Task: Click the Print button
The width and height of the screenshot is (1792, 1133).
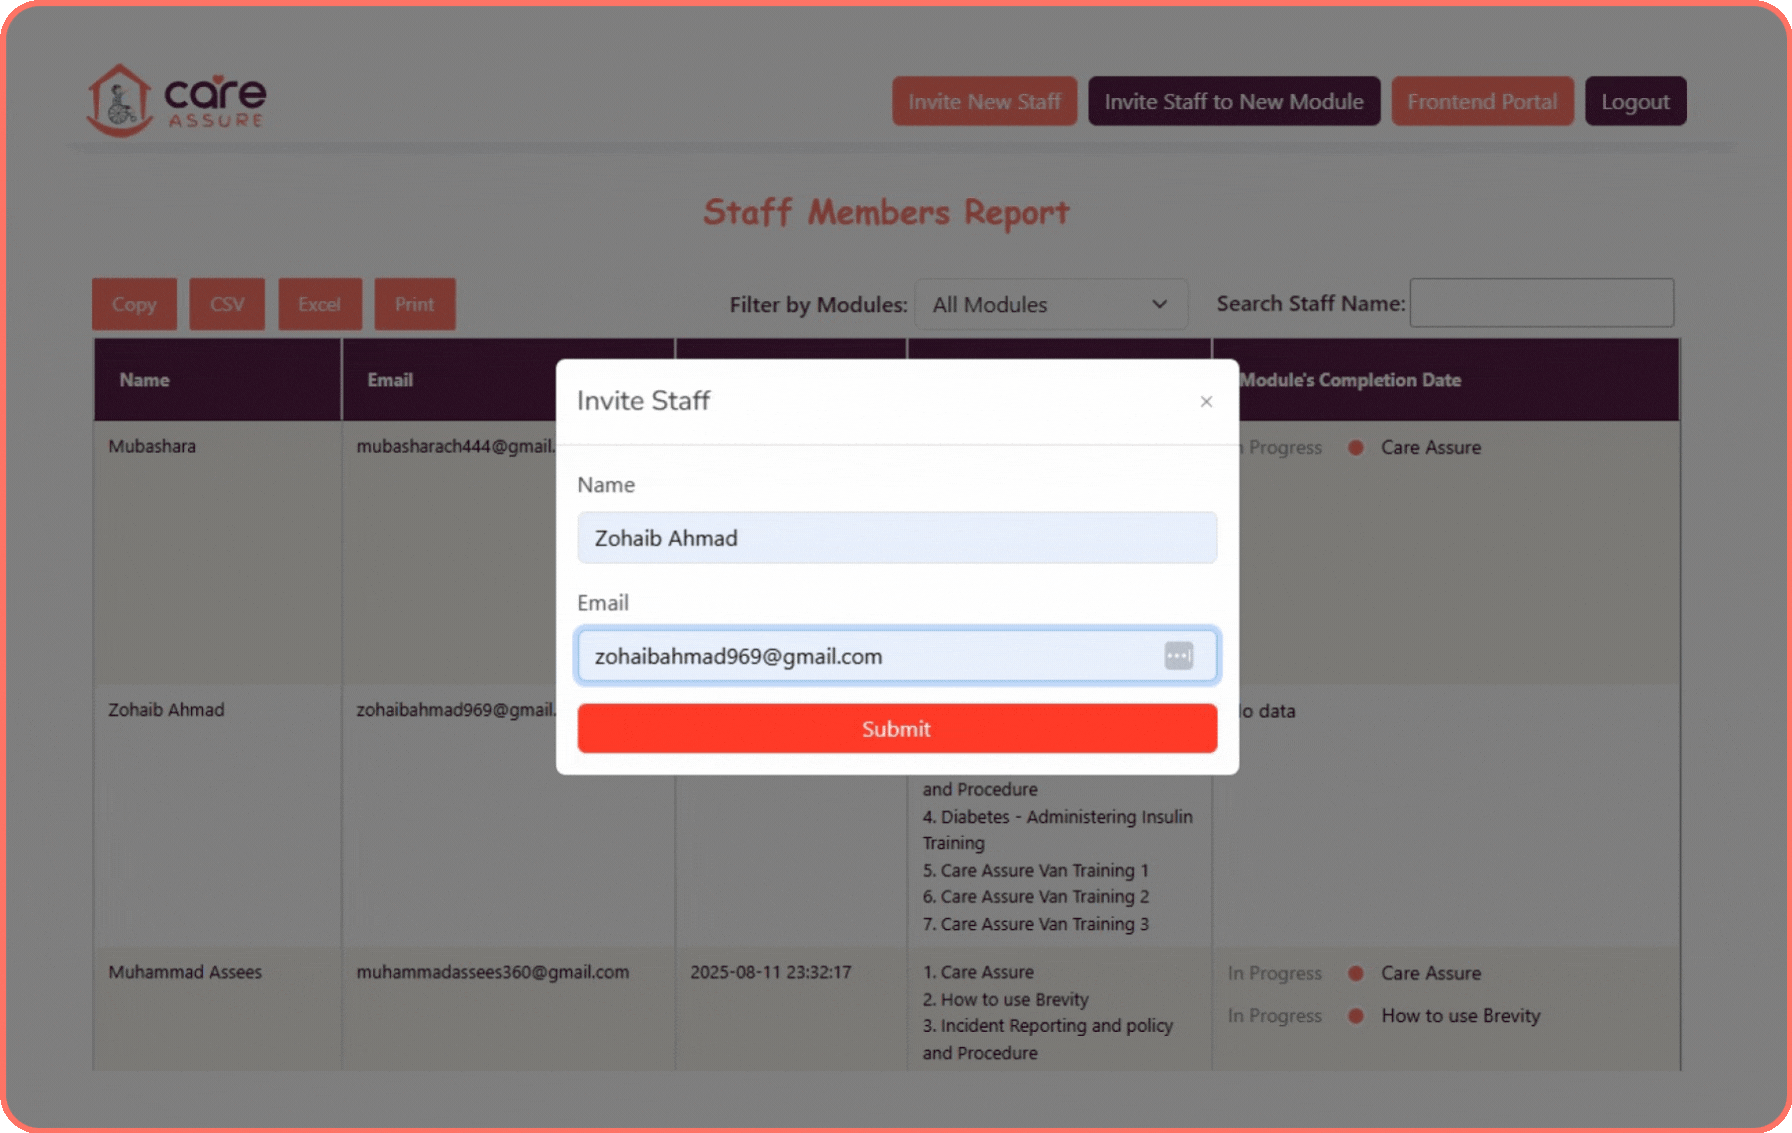Action: coord(414,304)
